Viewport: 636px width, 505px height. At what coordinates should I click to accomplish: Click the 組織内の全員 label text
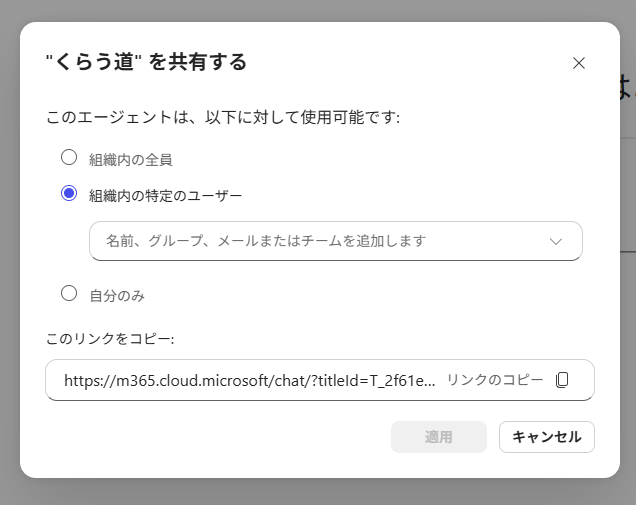pos(131,160)
